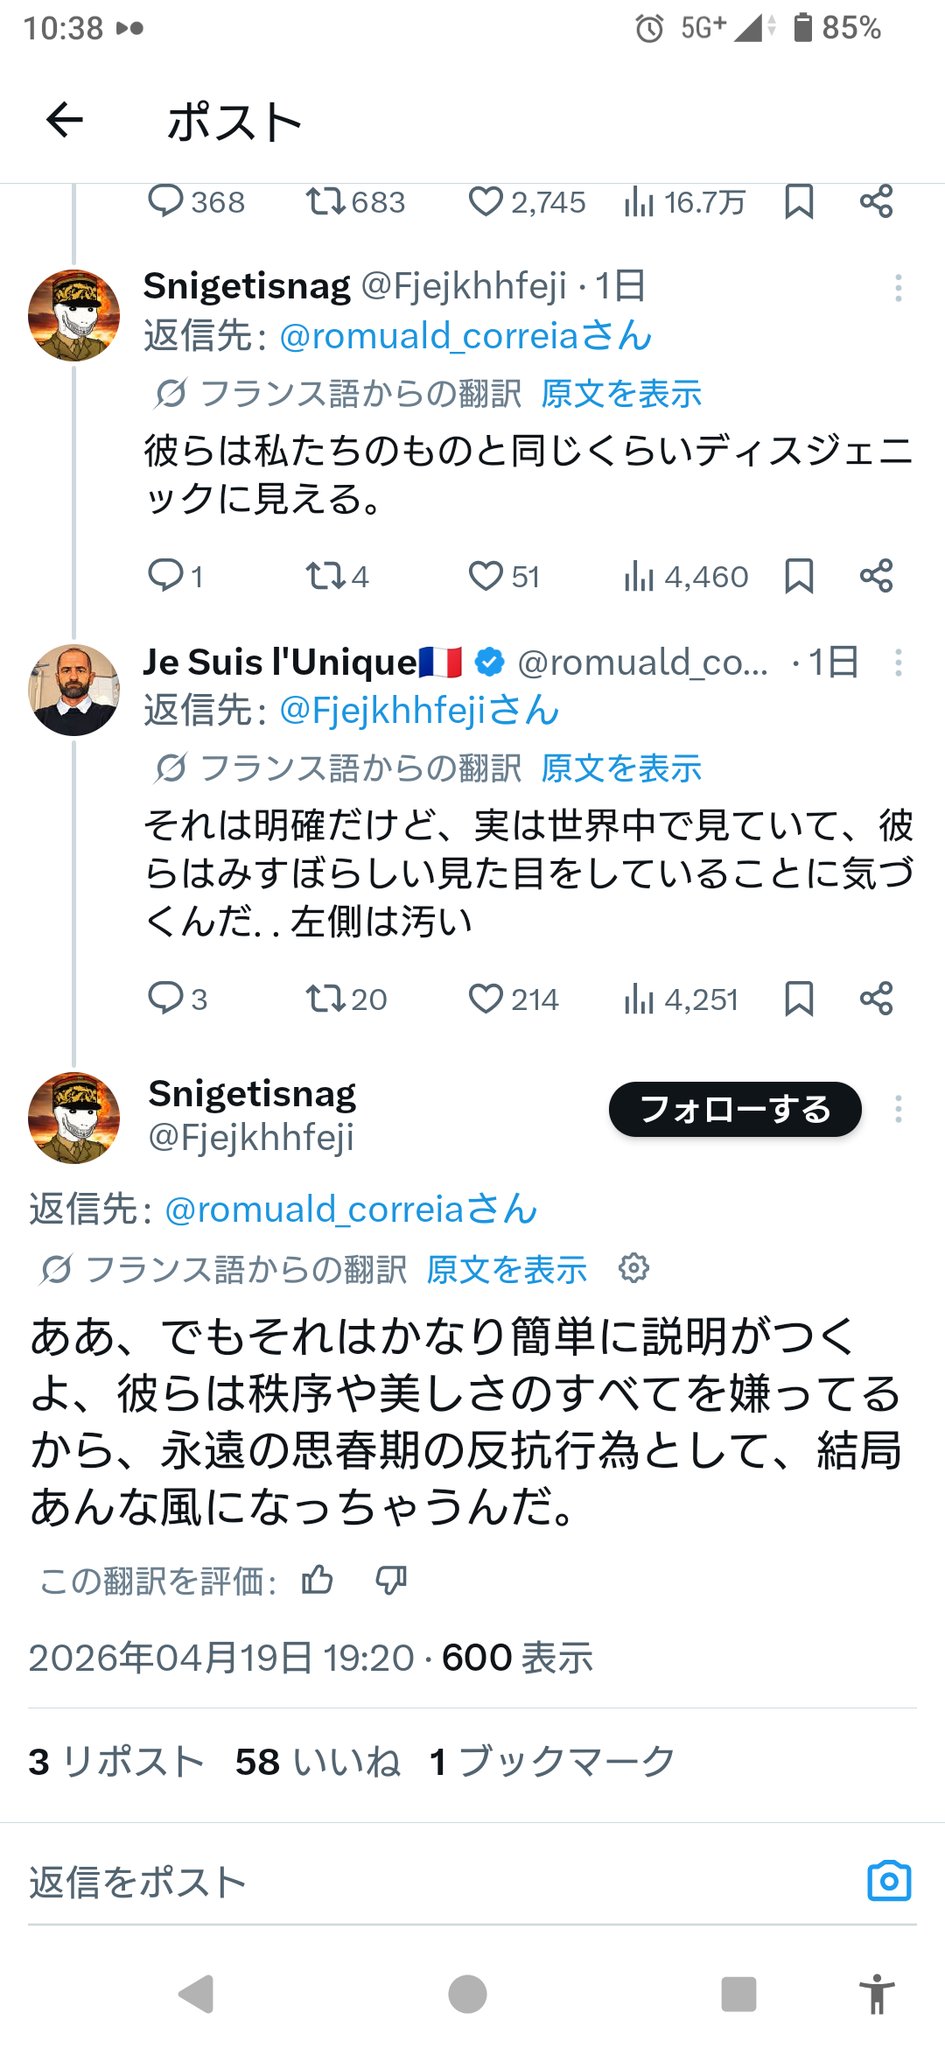
Task: Tap the back arrow in the header
Action: click(65, 121)
